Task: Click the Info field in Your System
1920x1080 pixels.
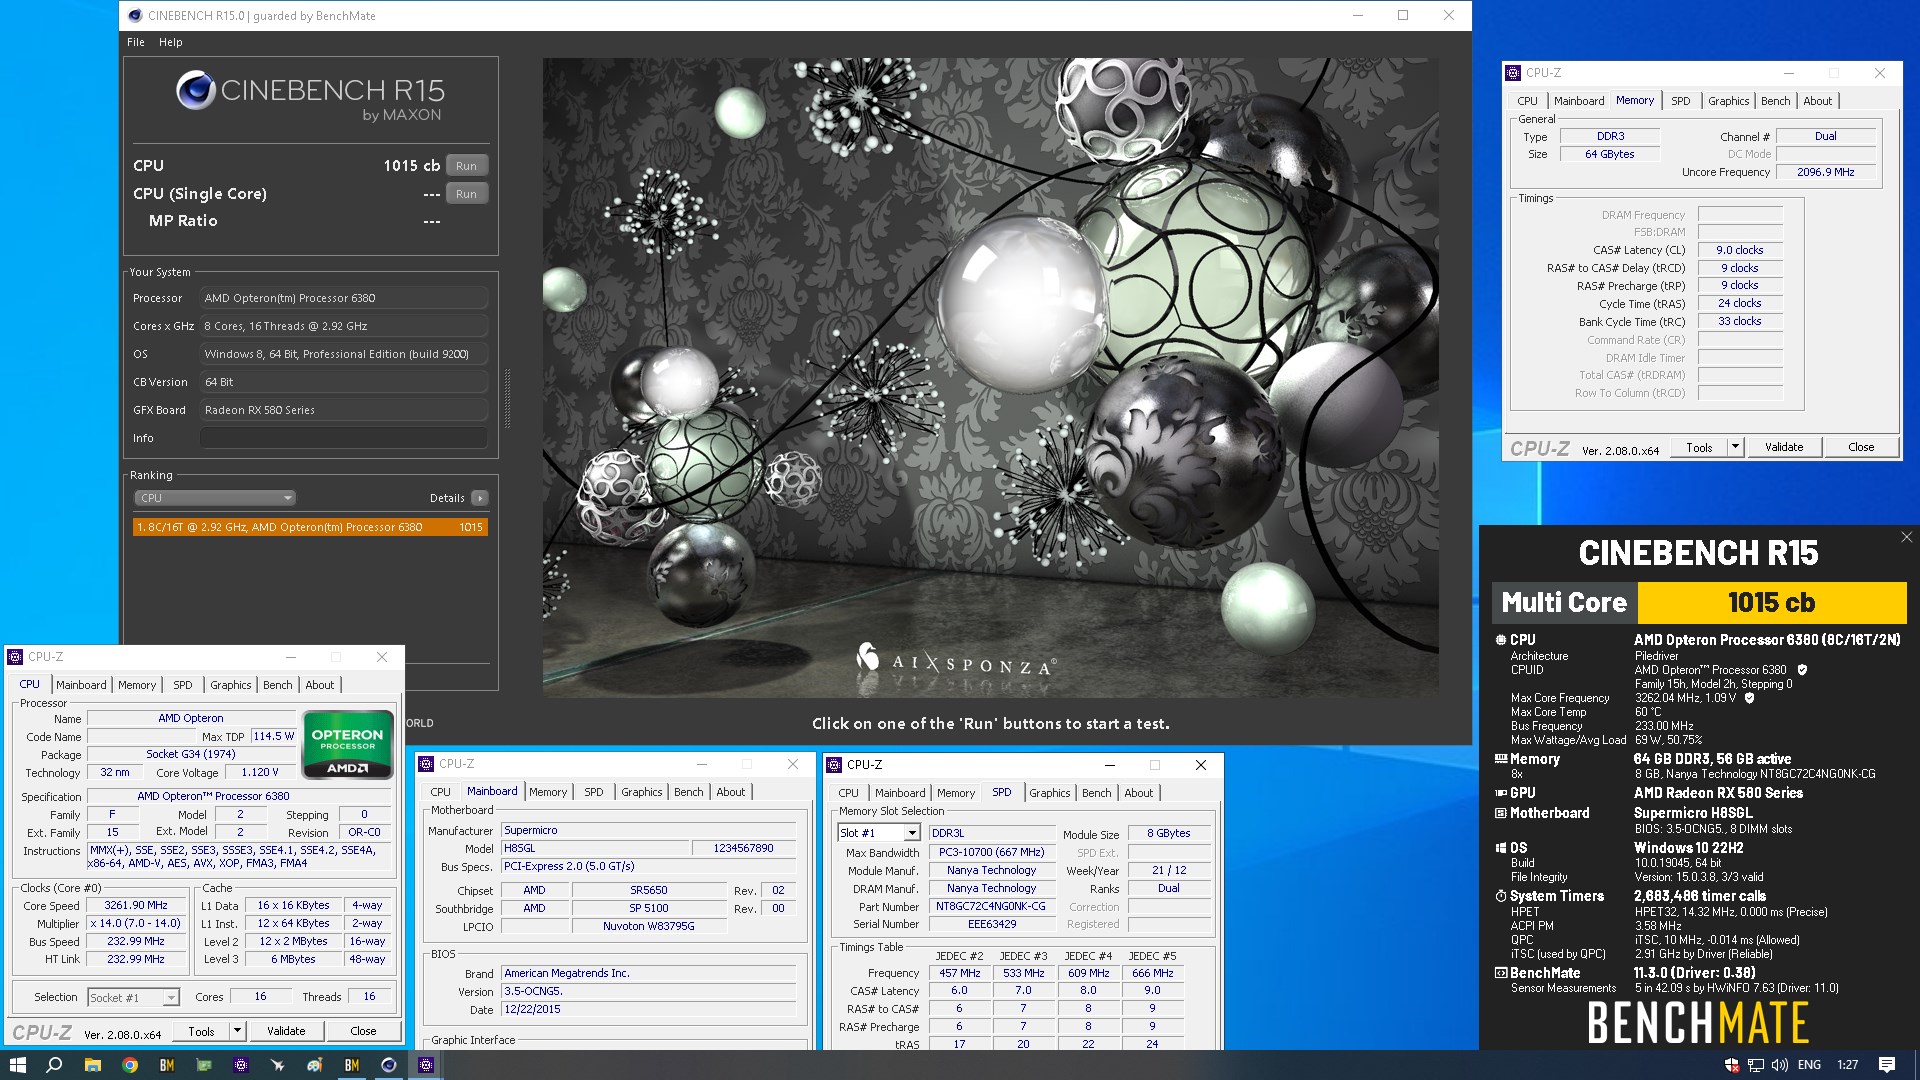Action: (343, 438)
